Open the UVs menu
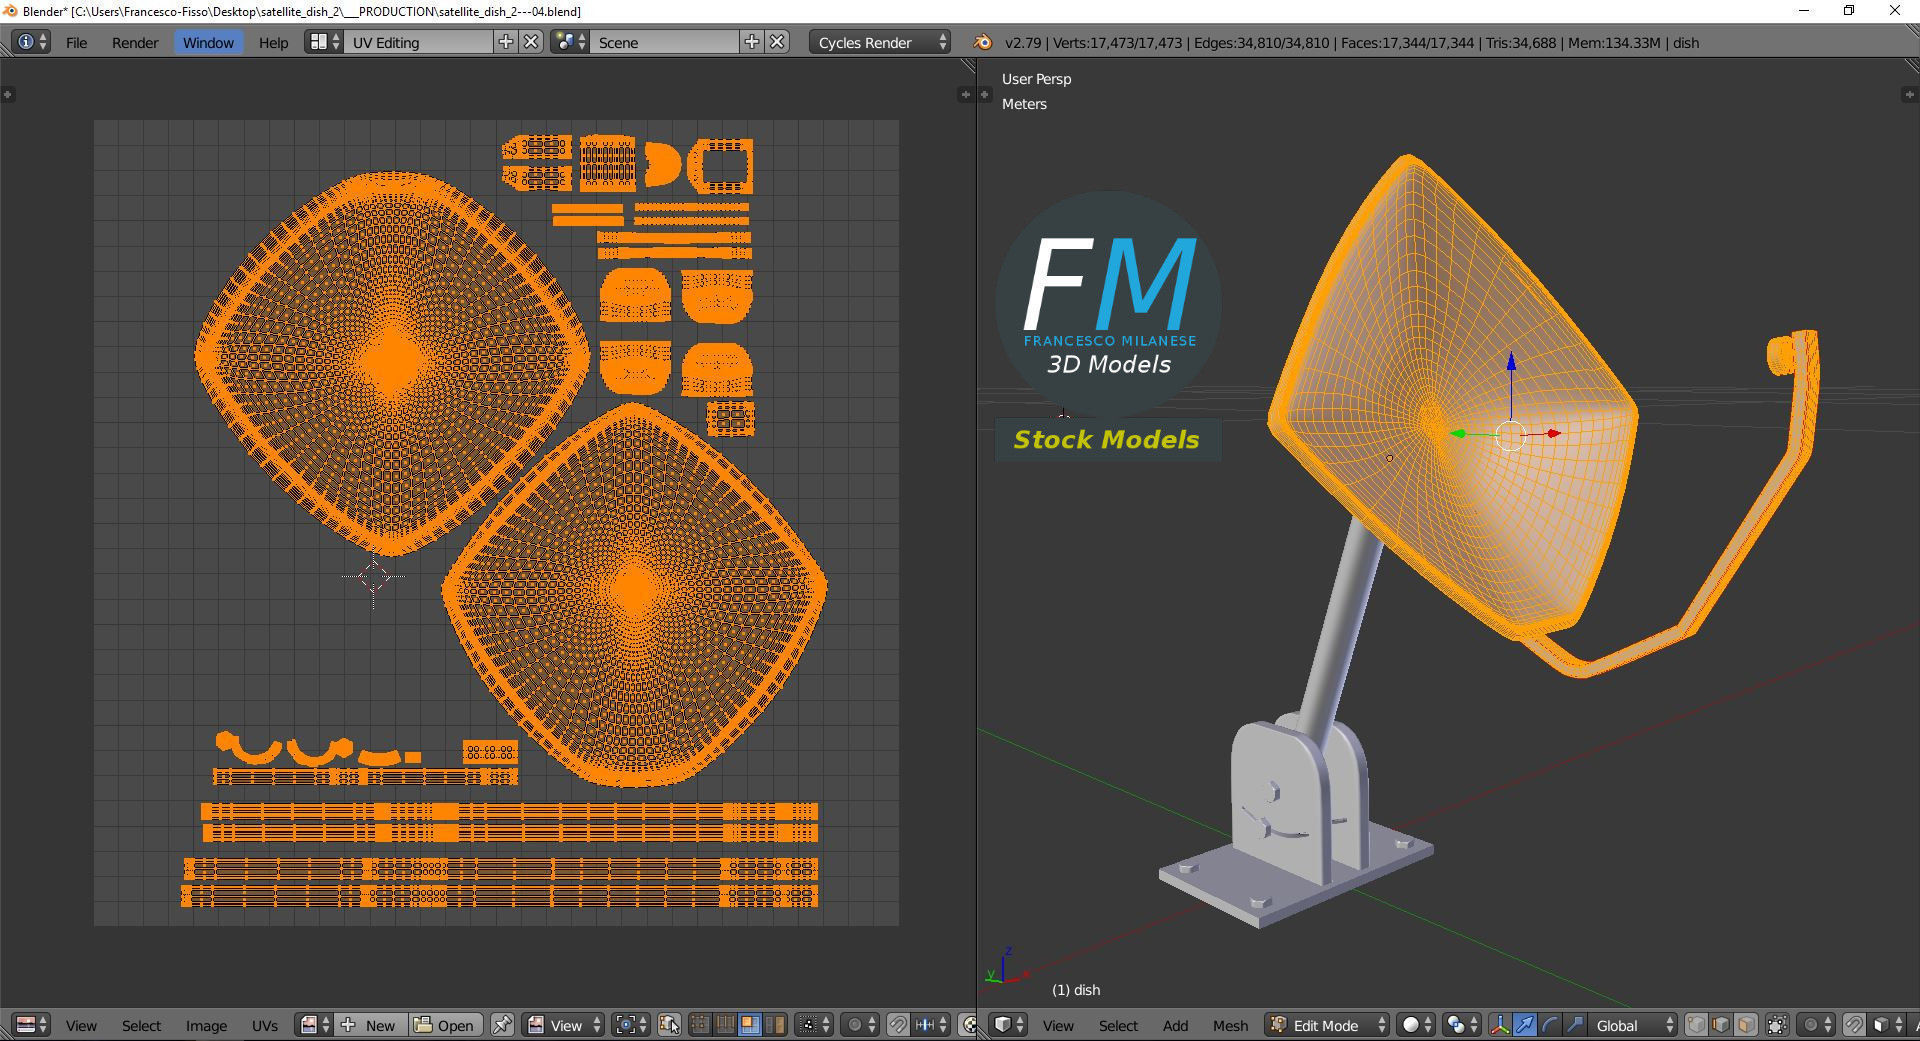Image resolution: width=1920 pixels, height=1041 pixels. pos(265,1025)
